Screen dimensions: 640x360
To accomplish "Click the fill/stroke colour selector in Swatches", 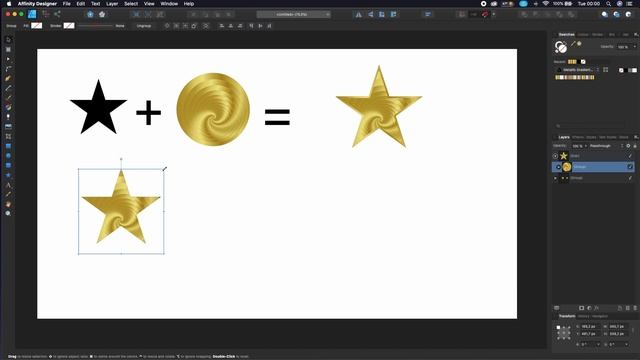I will pos(561,47).
